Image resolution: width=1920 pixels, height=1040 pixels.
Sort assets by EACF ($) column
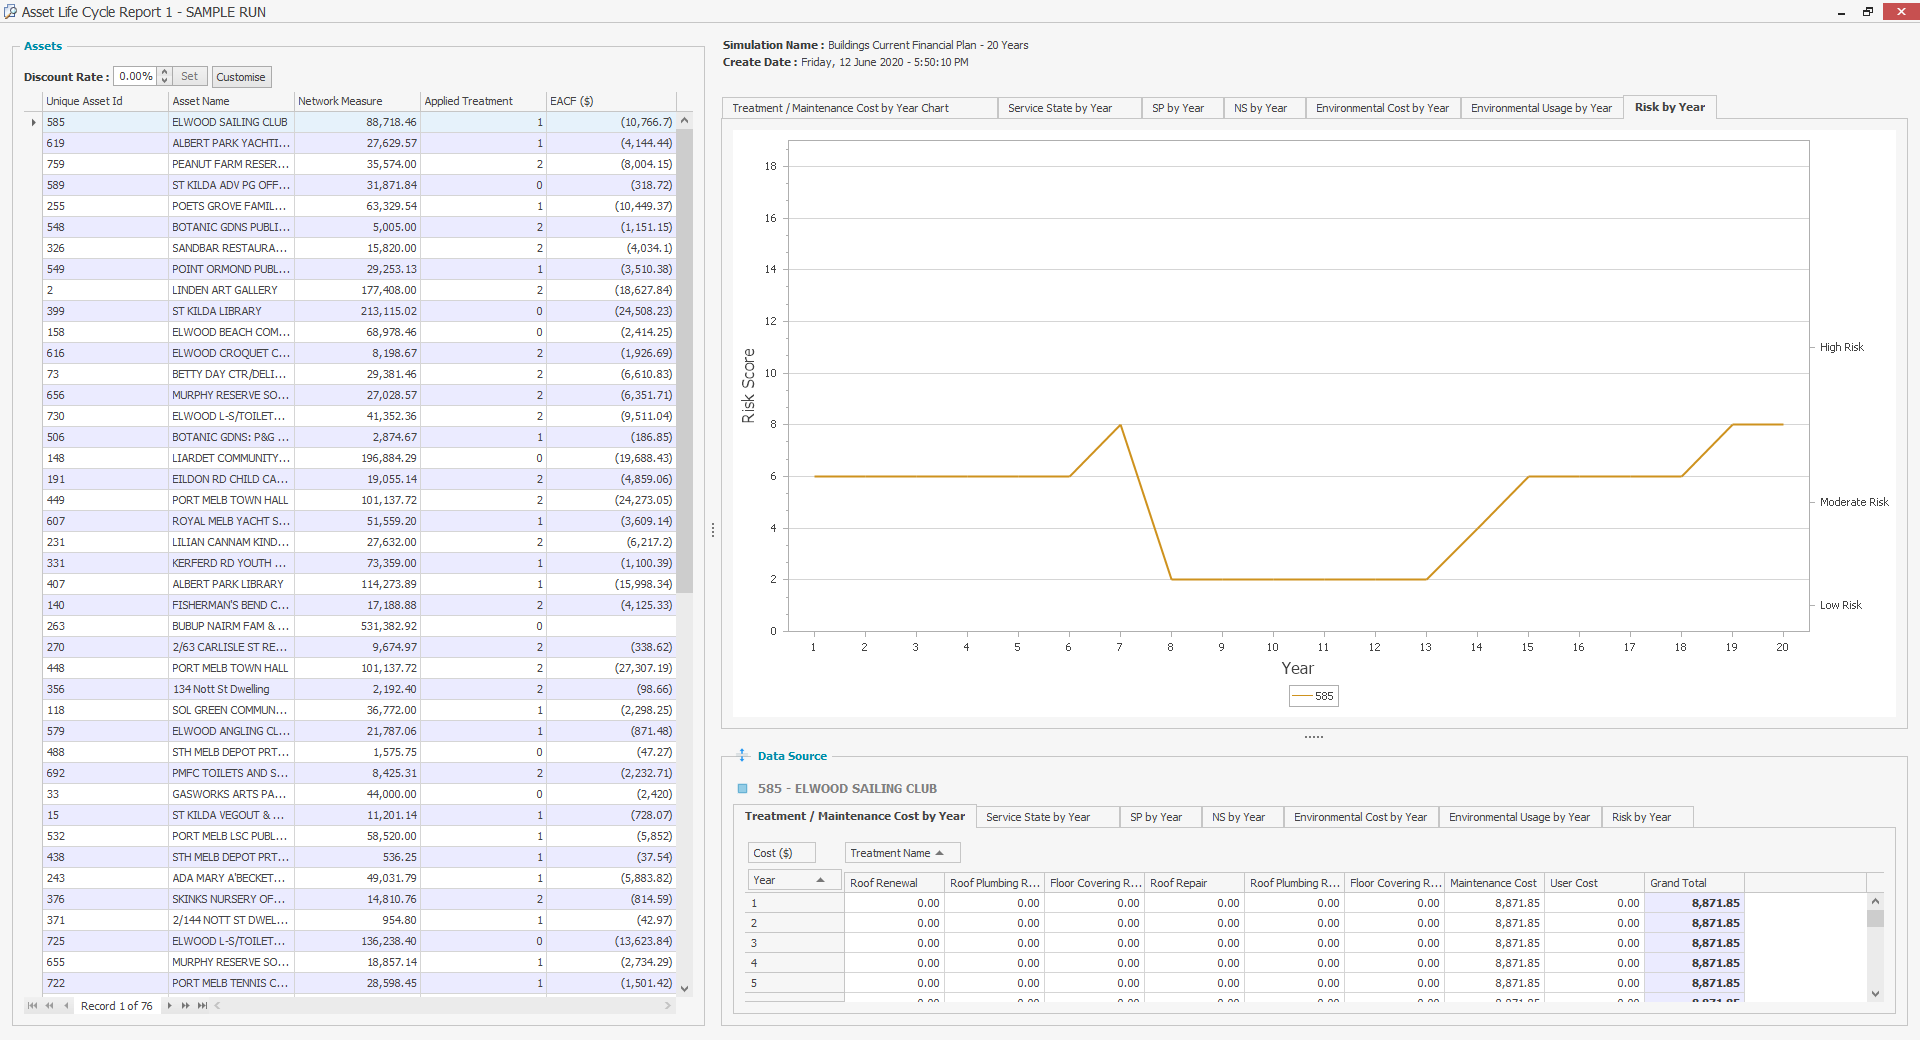pyautogui.click(x=611, y=101)
